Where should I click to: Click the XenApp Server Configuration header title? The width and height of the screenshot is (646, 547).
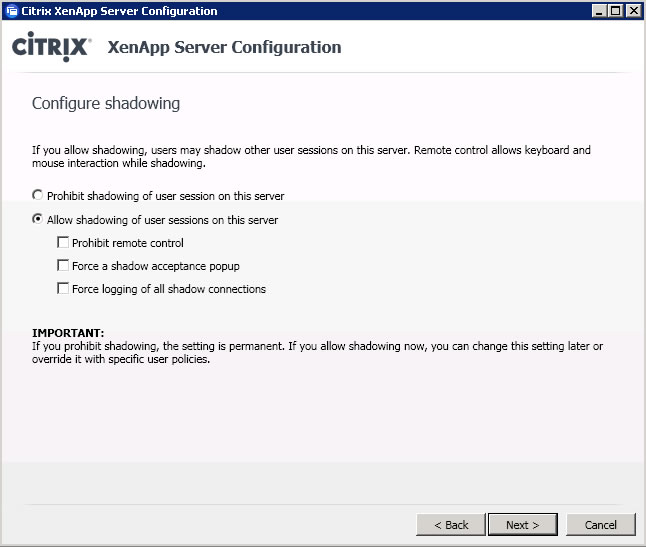225,47
